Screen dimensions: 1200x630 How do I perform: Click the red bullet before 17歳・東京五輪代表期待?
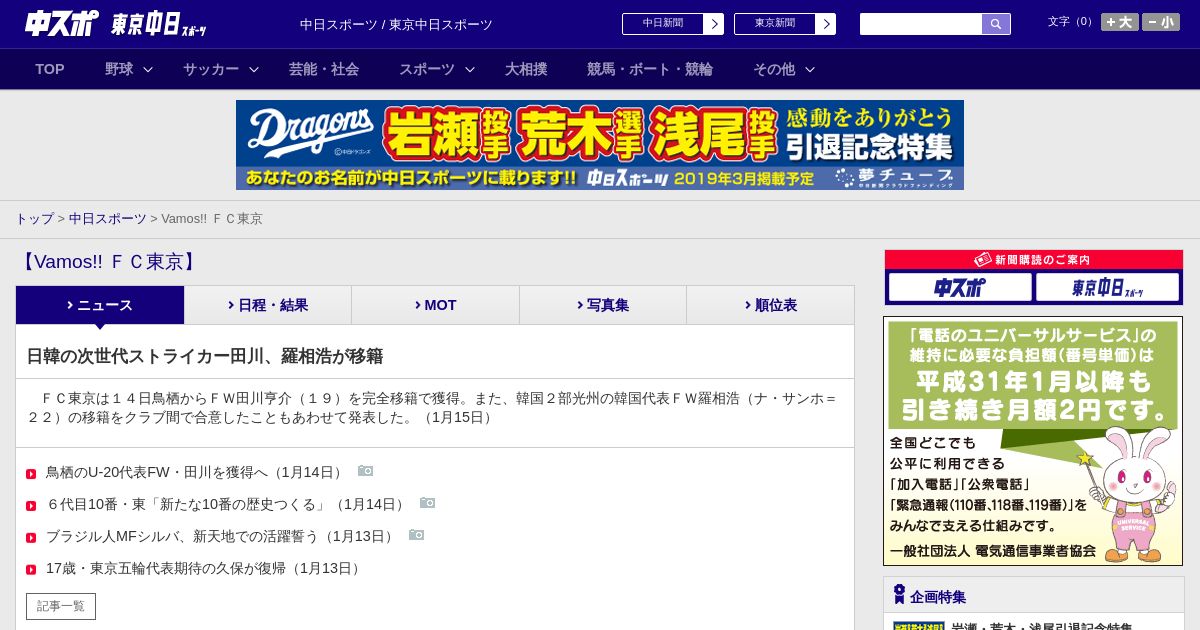(x=31, y=570)
